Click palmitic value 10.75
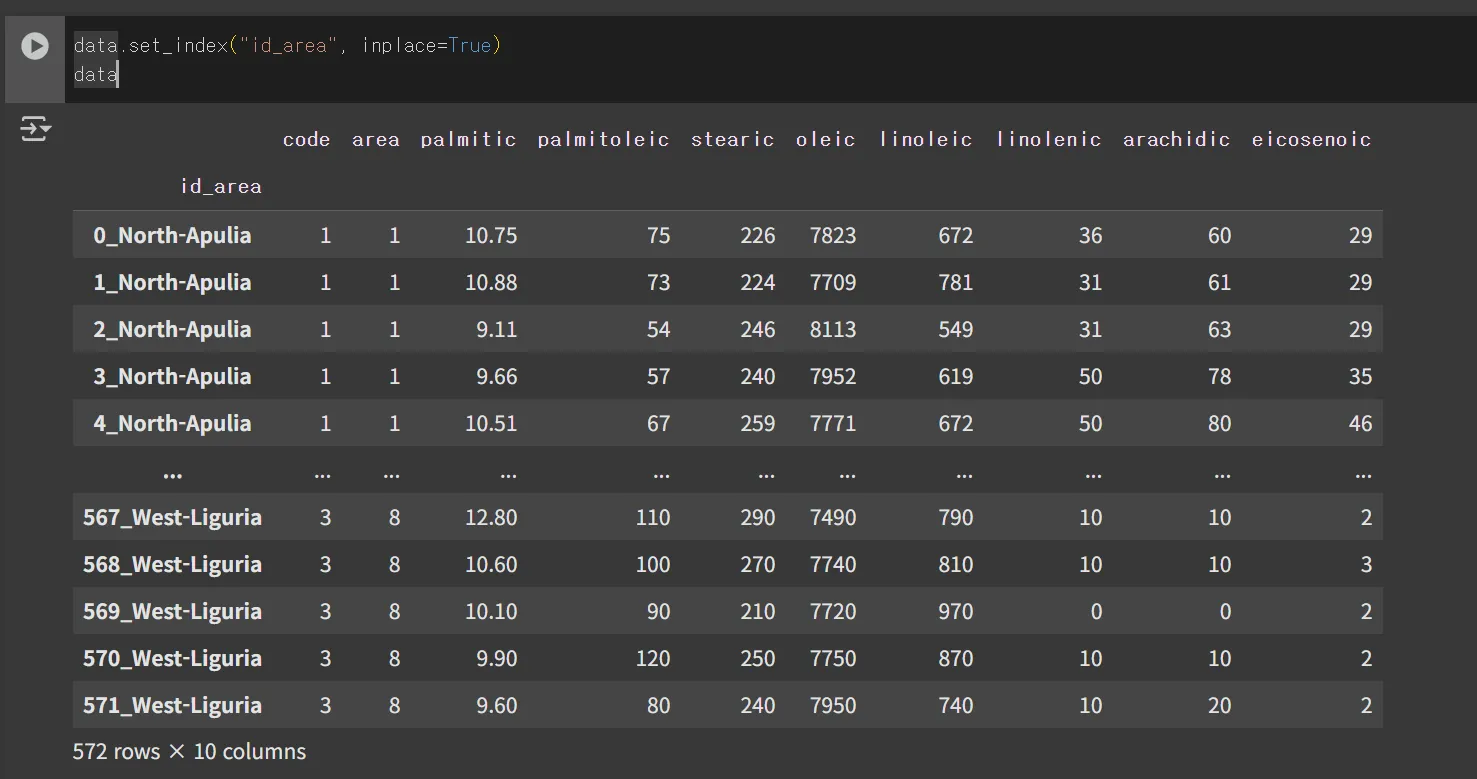This screenshot has width=1477, height=779. (491, 236)
